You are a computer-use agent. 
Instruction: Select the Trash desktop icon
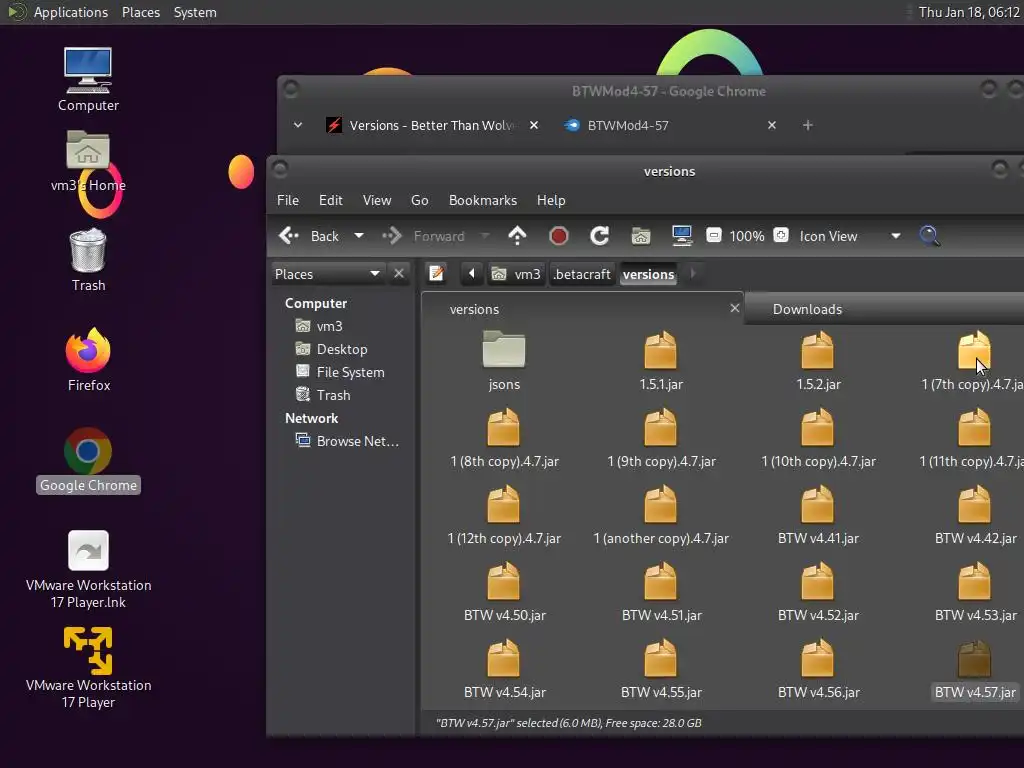click(x=89, y=260)
